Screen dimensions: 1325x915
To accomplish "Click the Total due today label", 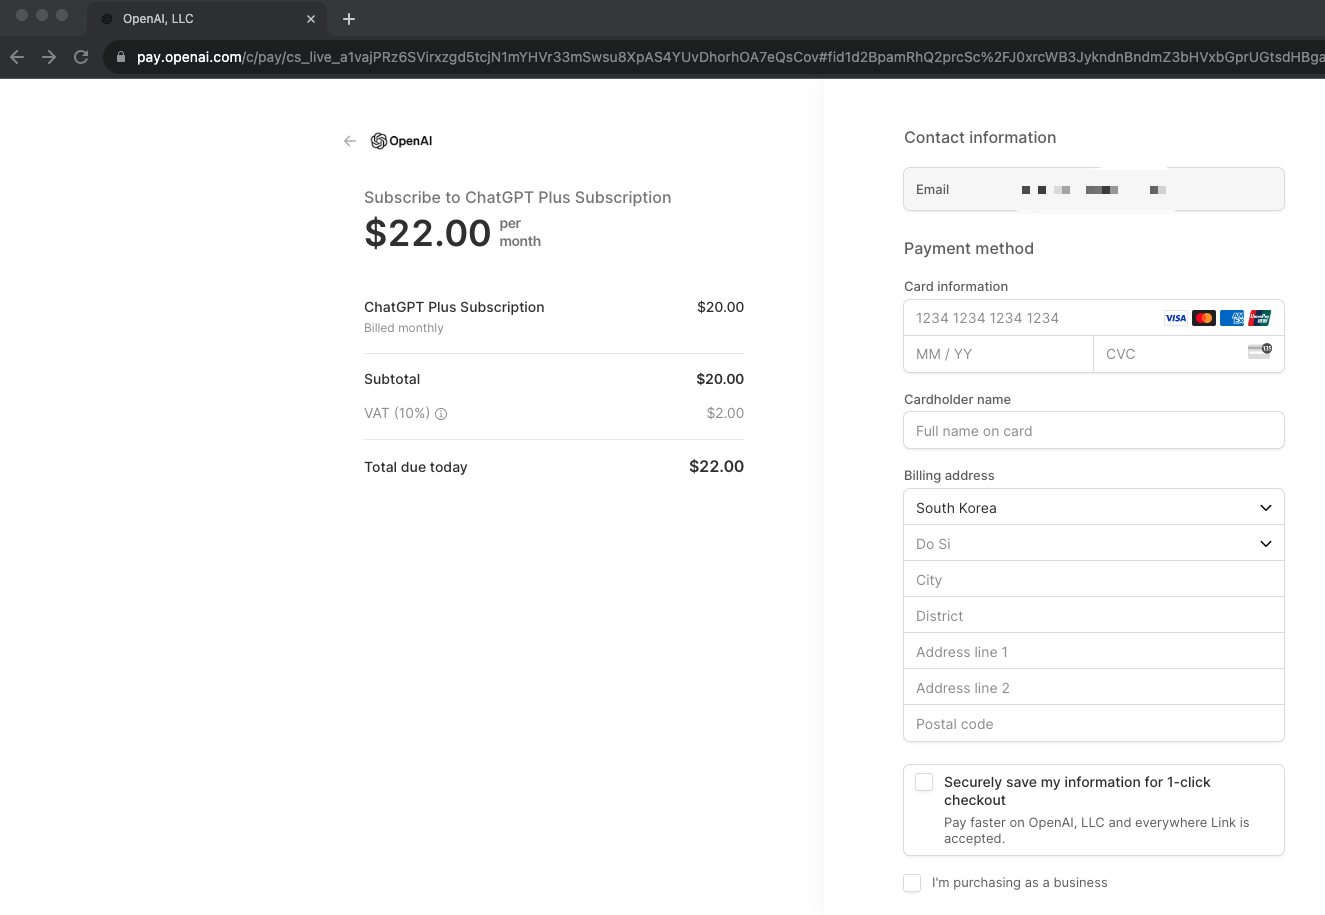I will coord(416,467).
